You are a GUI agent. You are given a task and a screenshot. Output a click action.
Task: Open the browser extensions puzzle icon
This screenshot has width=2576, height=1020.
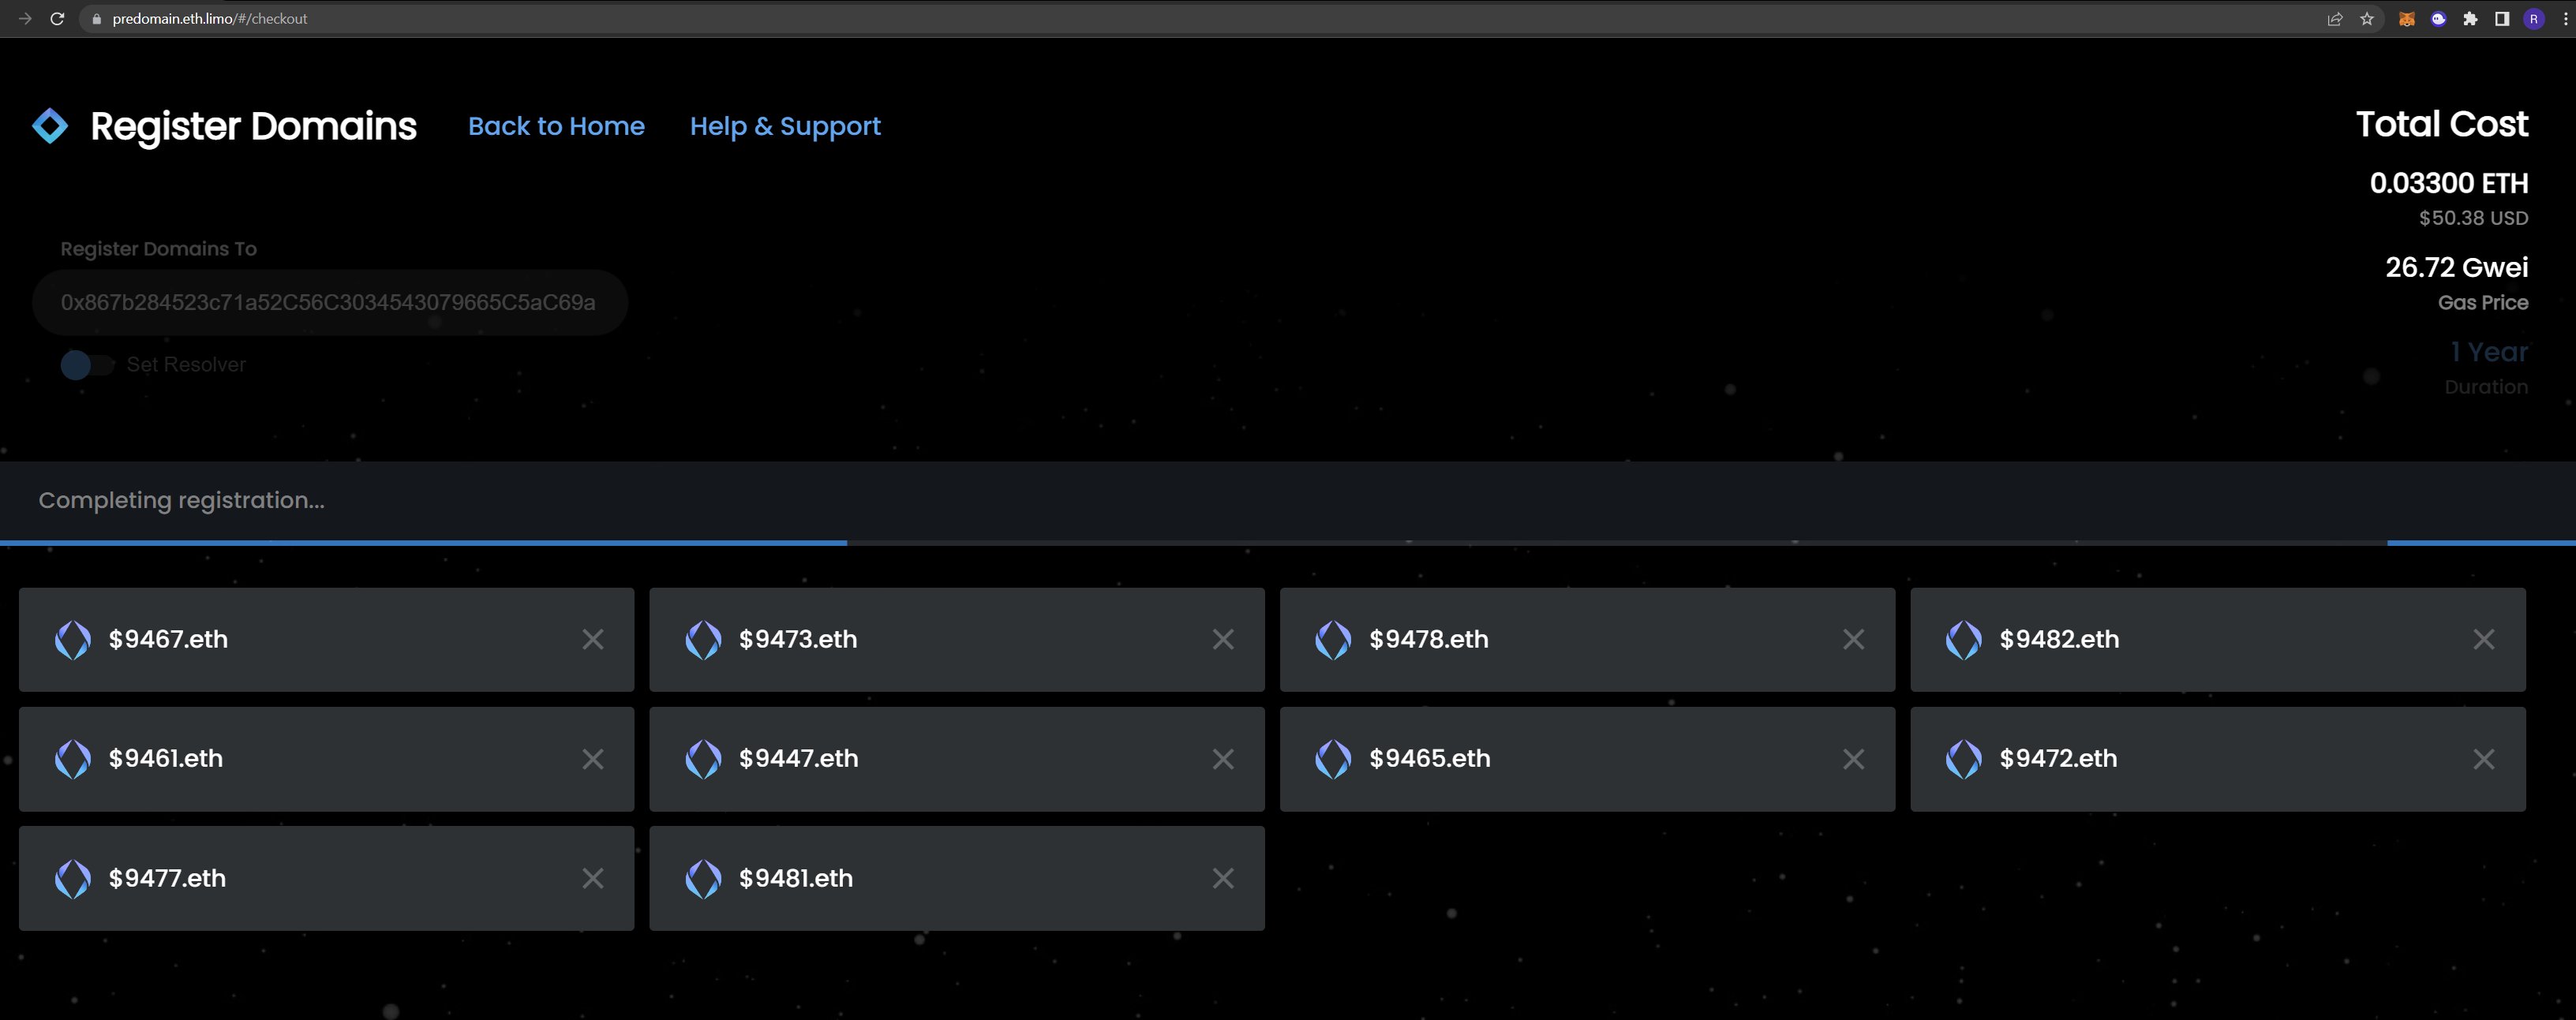2470,19
